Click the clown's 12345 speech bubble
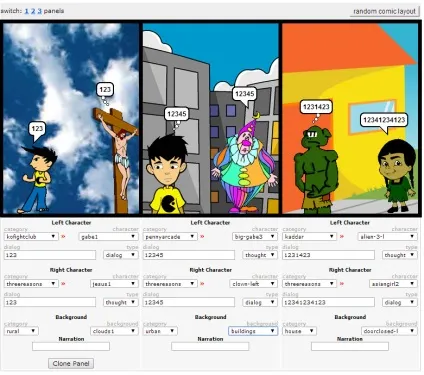 pyautogui.click(x=245, y=96)
